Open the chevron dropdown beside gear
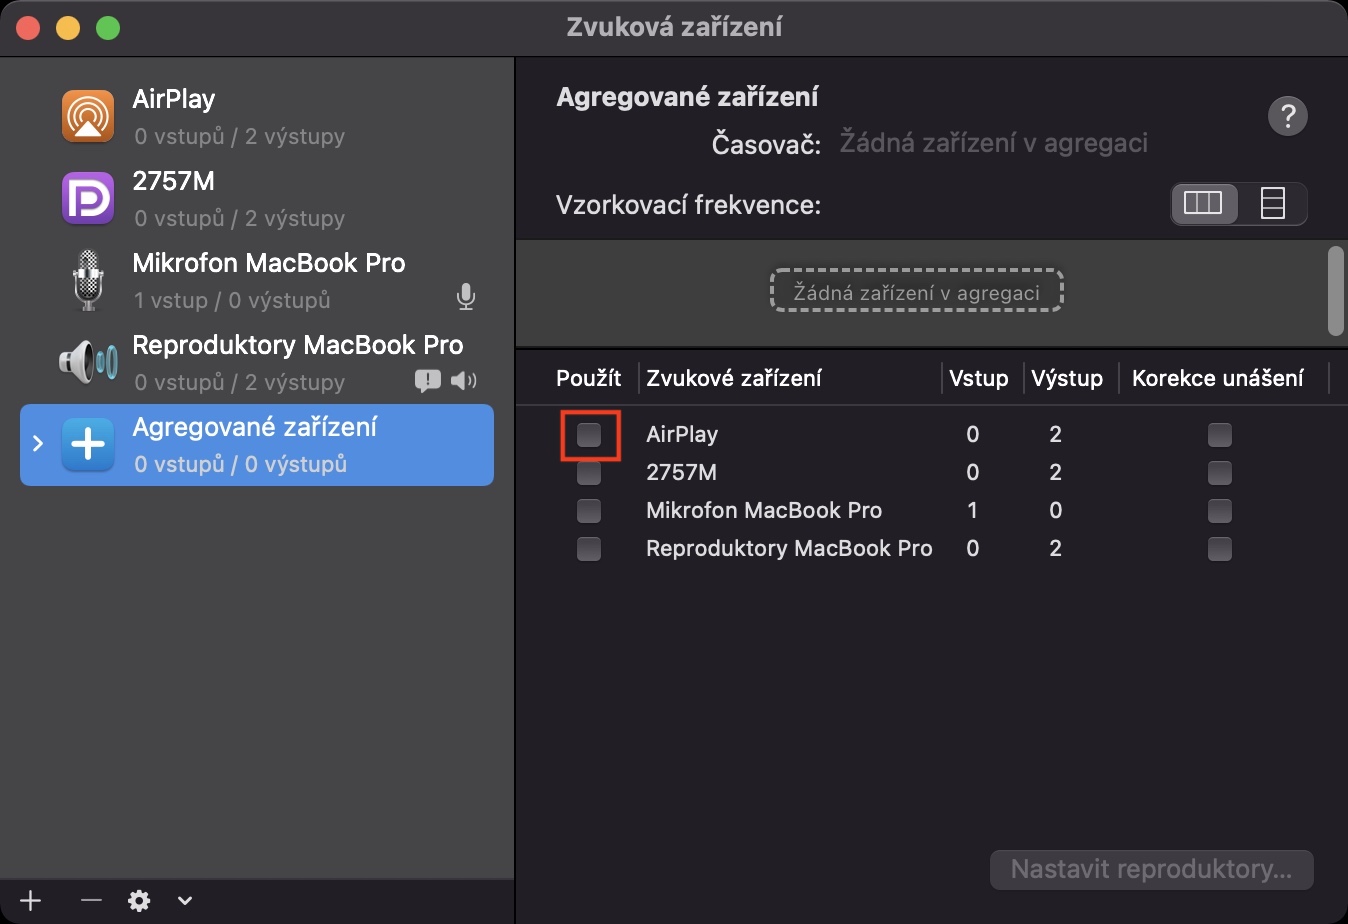 coord(185,900)
